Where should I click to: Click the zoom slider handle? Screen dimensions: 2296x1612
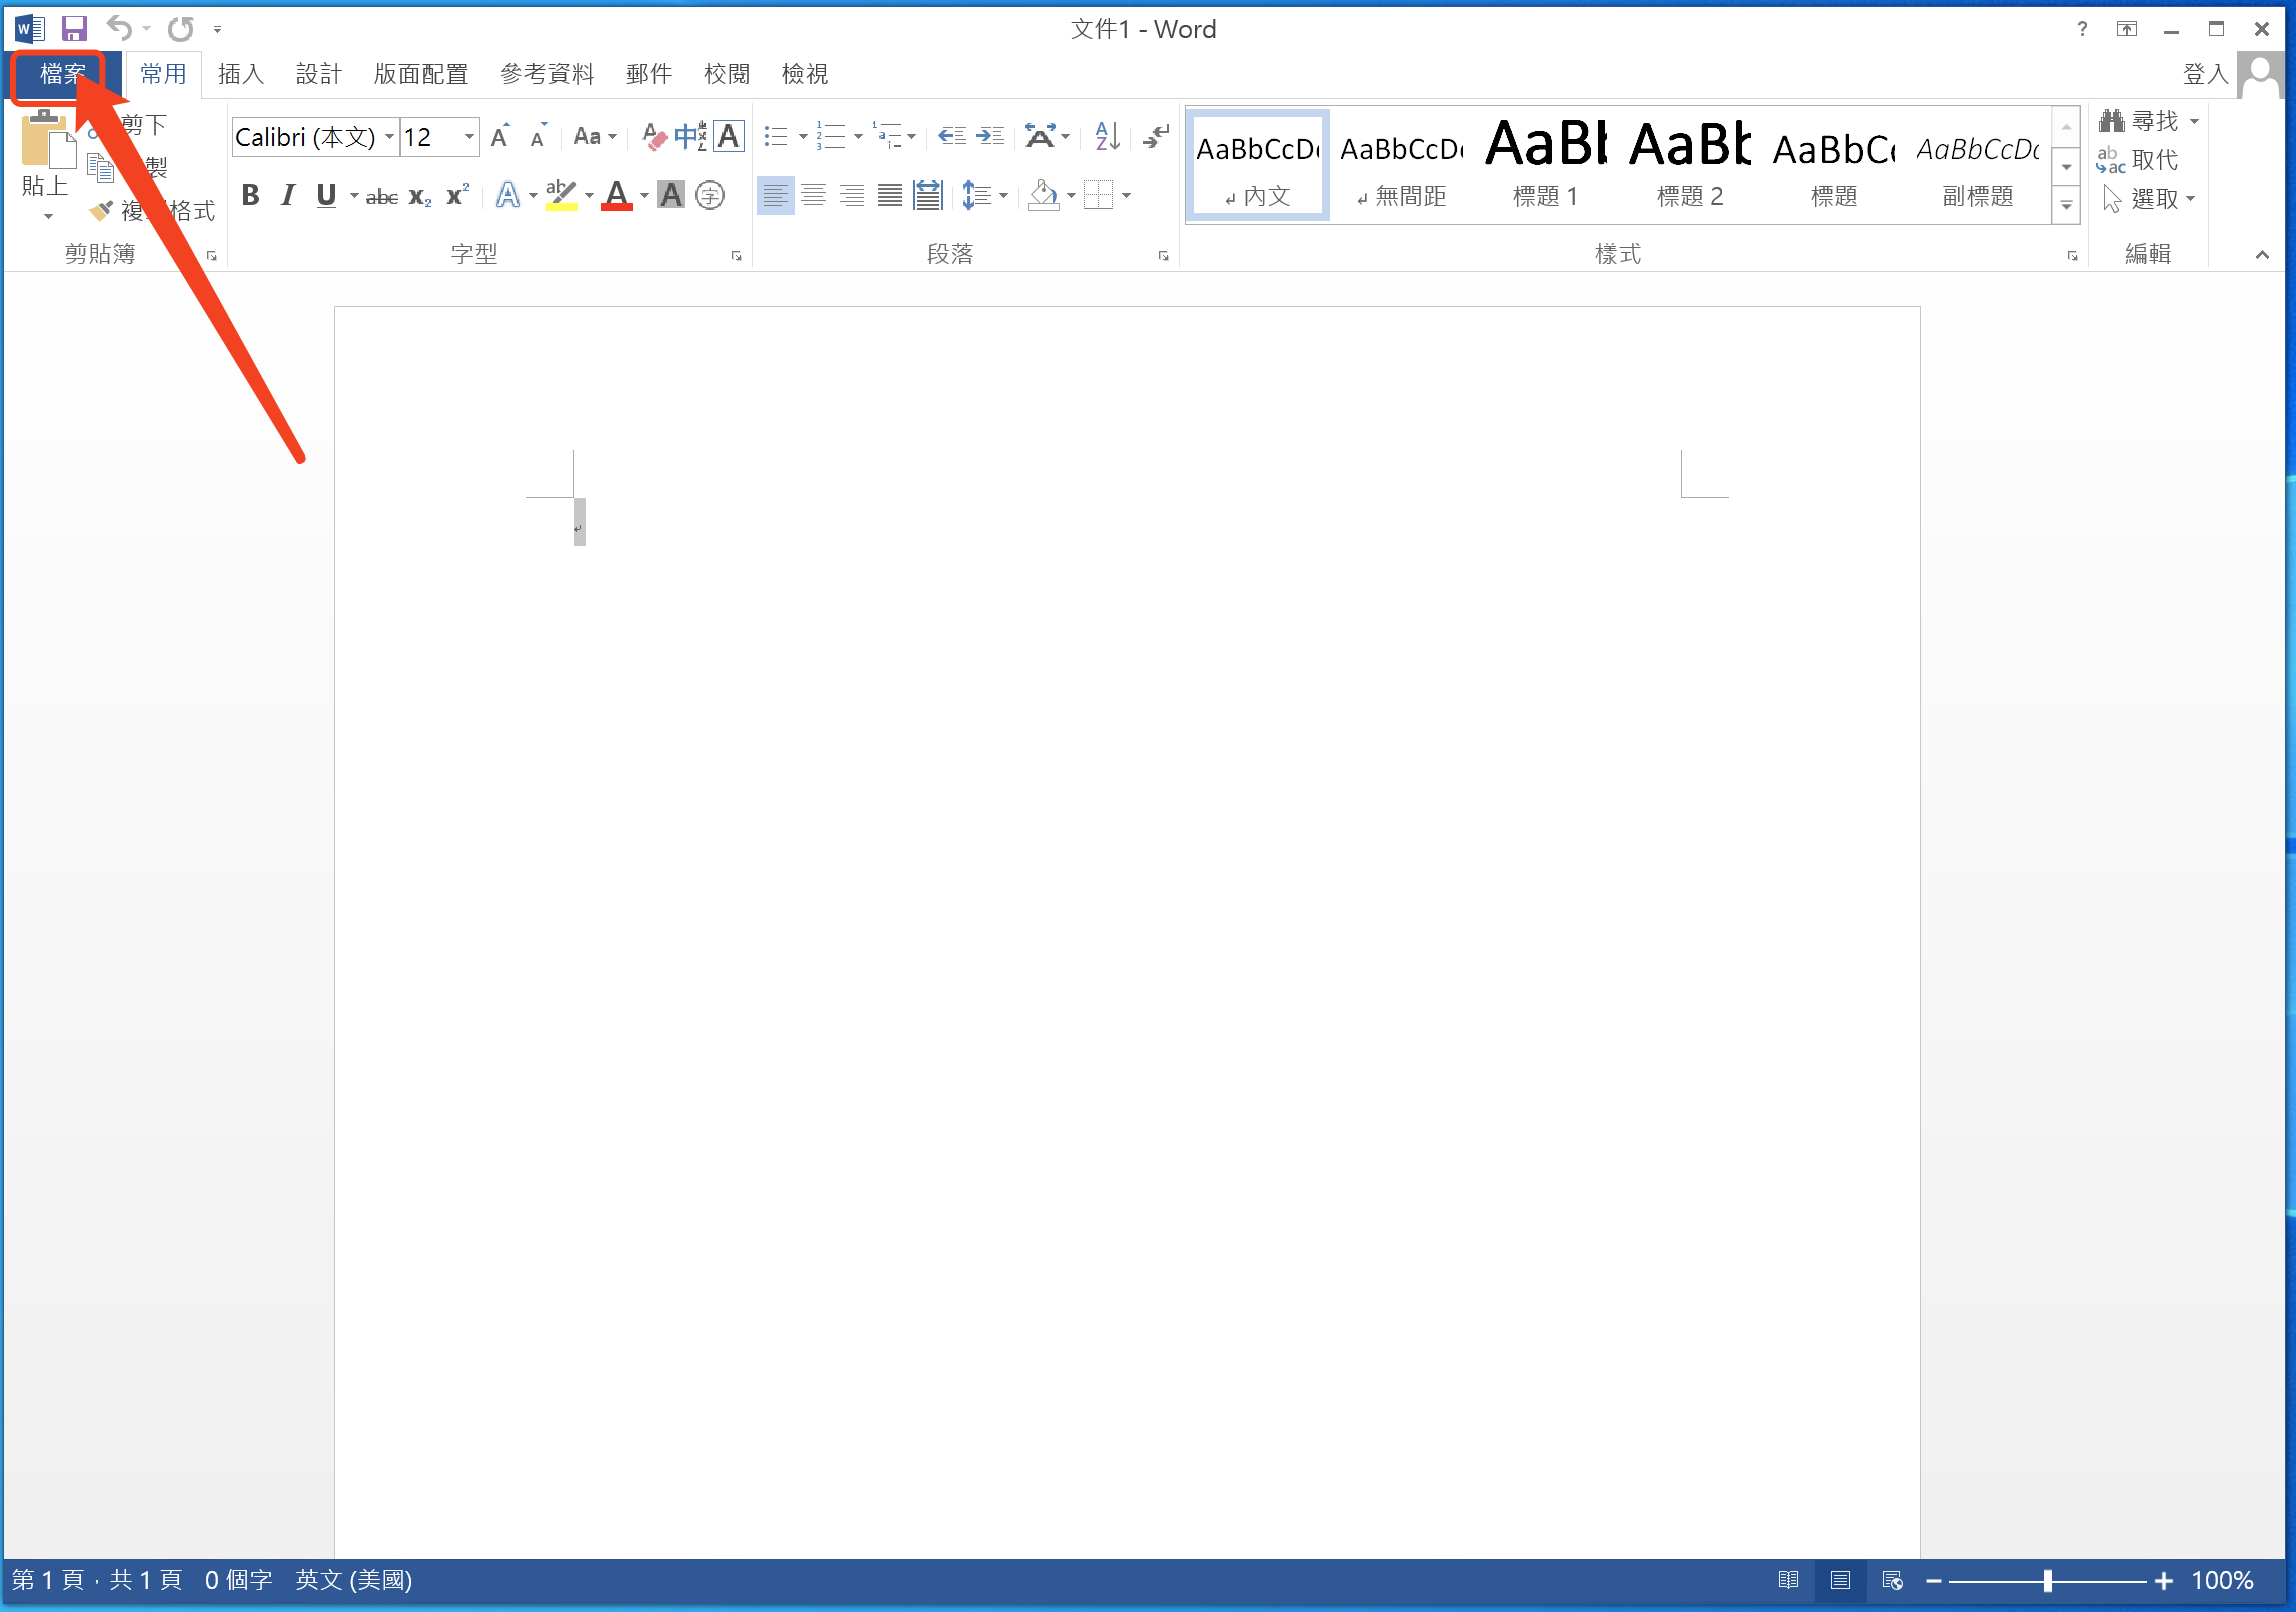pyautogui.click(x=2048, y=1580)
